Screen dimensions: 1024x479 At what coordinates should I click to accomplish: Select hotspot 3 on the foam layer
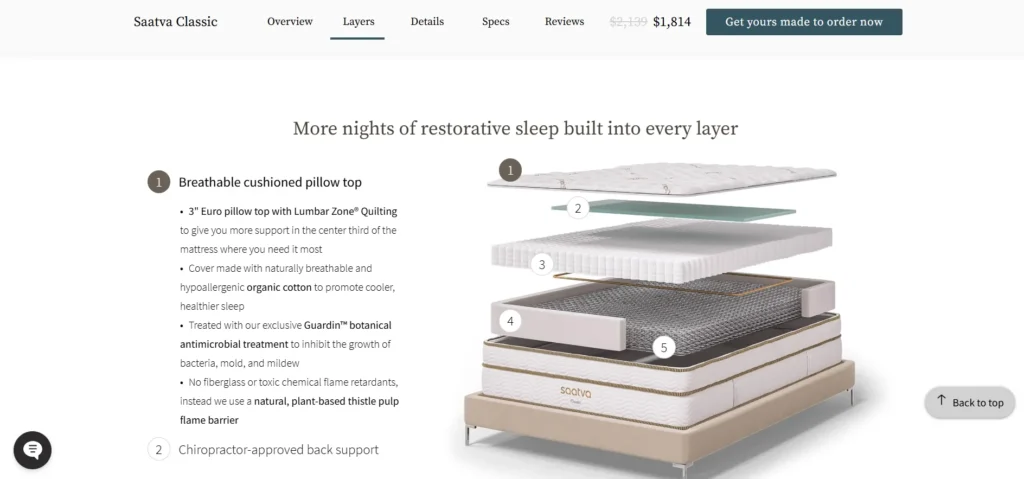pos(541,265)
